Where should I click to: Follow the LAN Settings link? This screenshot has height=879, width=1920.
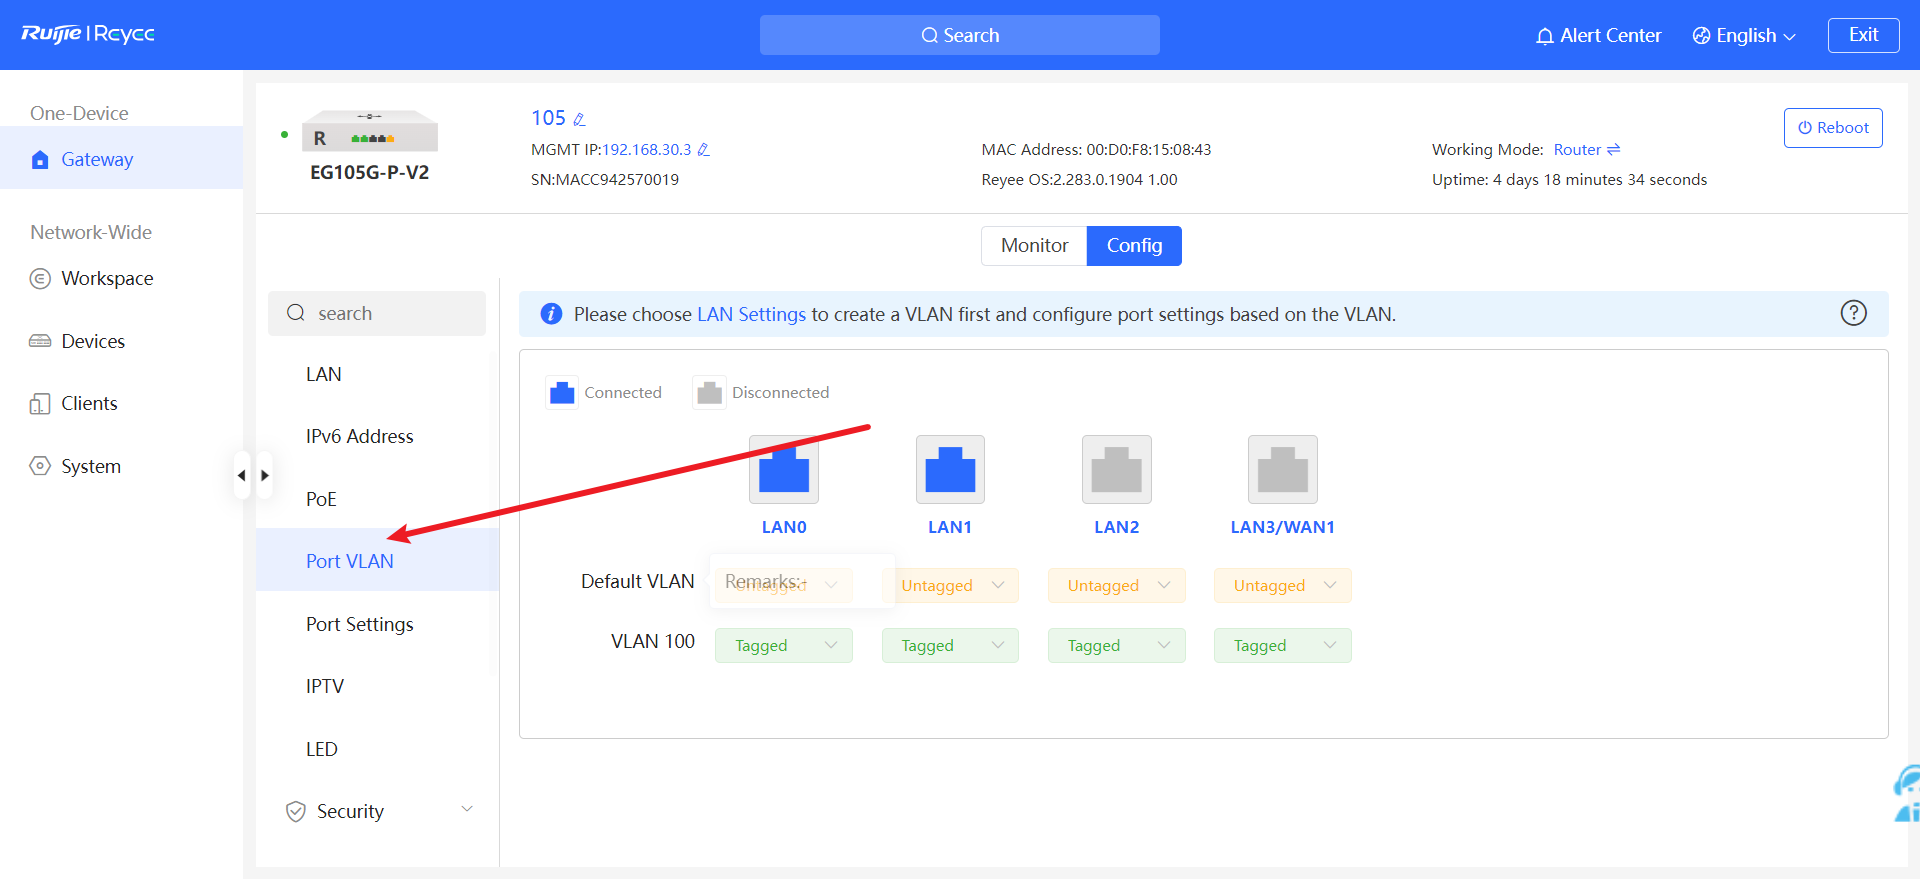[751, 314]
